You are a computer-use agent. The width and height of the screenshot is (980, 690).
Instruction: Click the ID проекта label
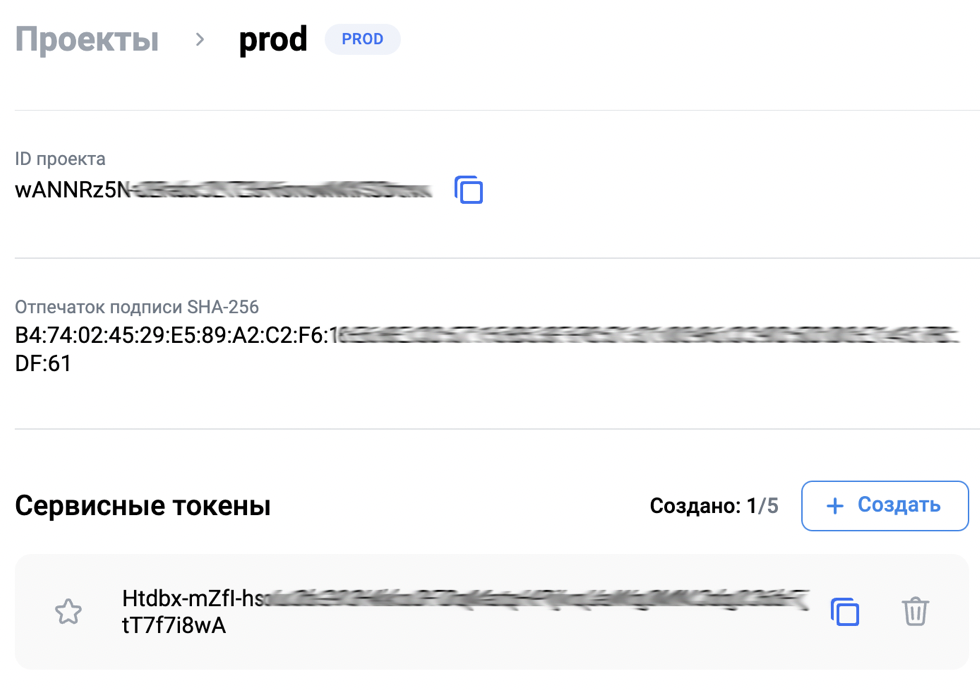60,159
